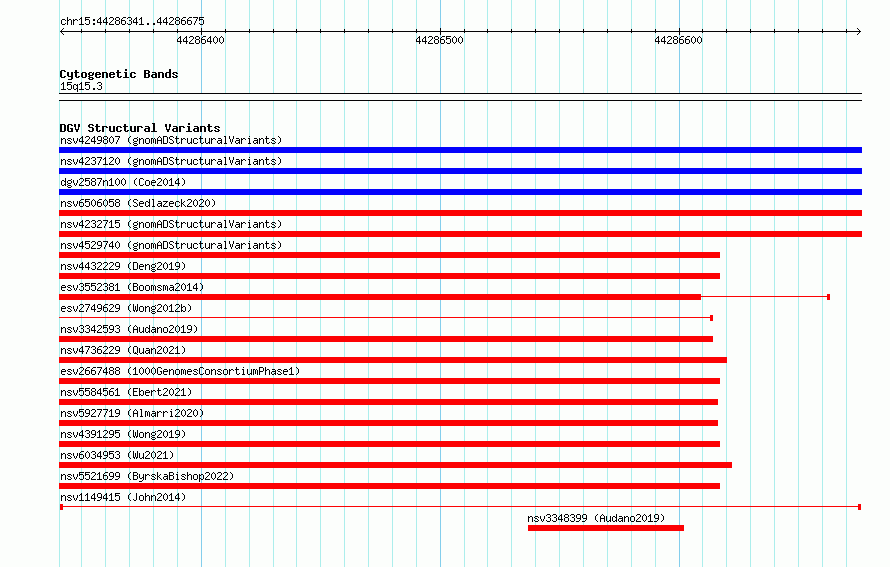Image resolution: width=890 pixels, height=567 pixels.
Task: Select the red bar under esv2667488
Action: click(389, 381)
